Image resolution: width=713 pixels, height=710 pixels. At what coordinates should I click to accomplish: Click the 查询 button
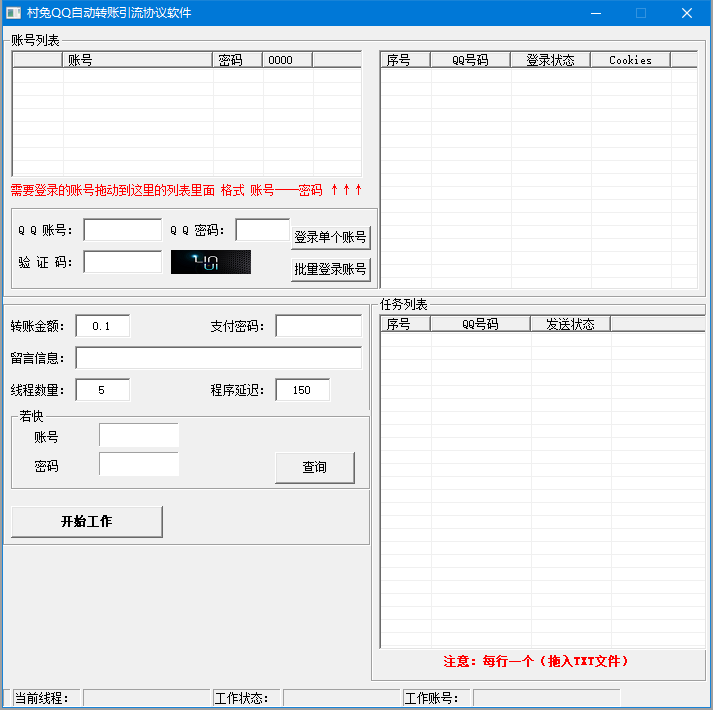point(315,468)
